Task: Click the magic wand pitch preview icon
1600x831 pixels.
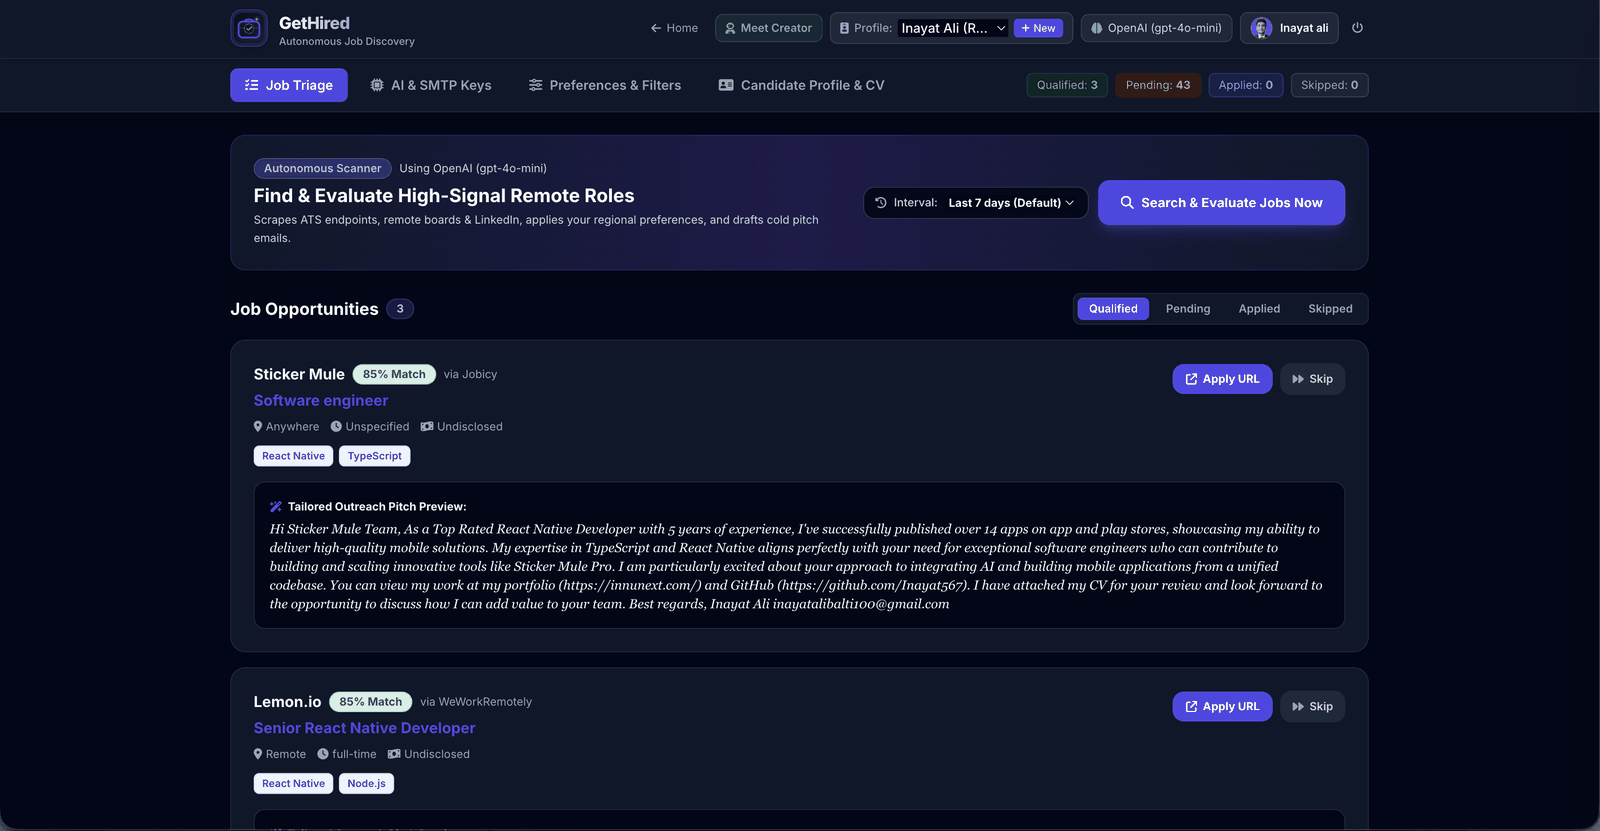Action: [276, 507]
